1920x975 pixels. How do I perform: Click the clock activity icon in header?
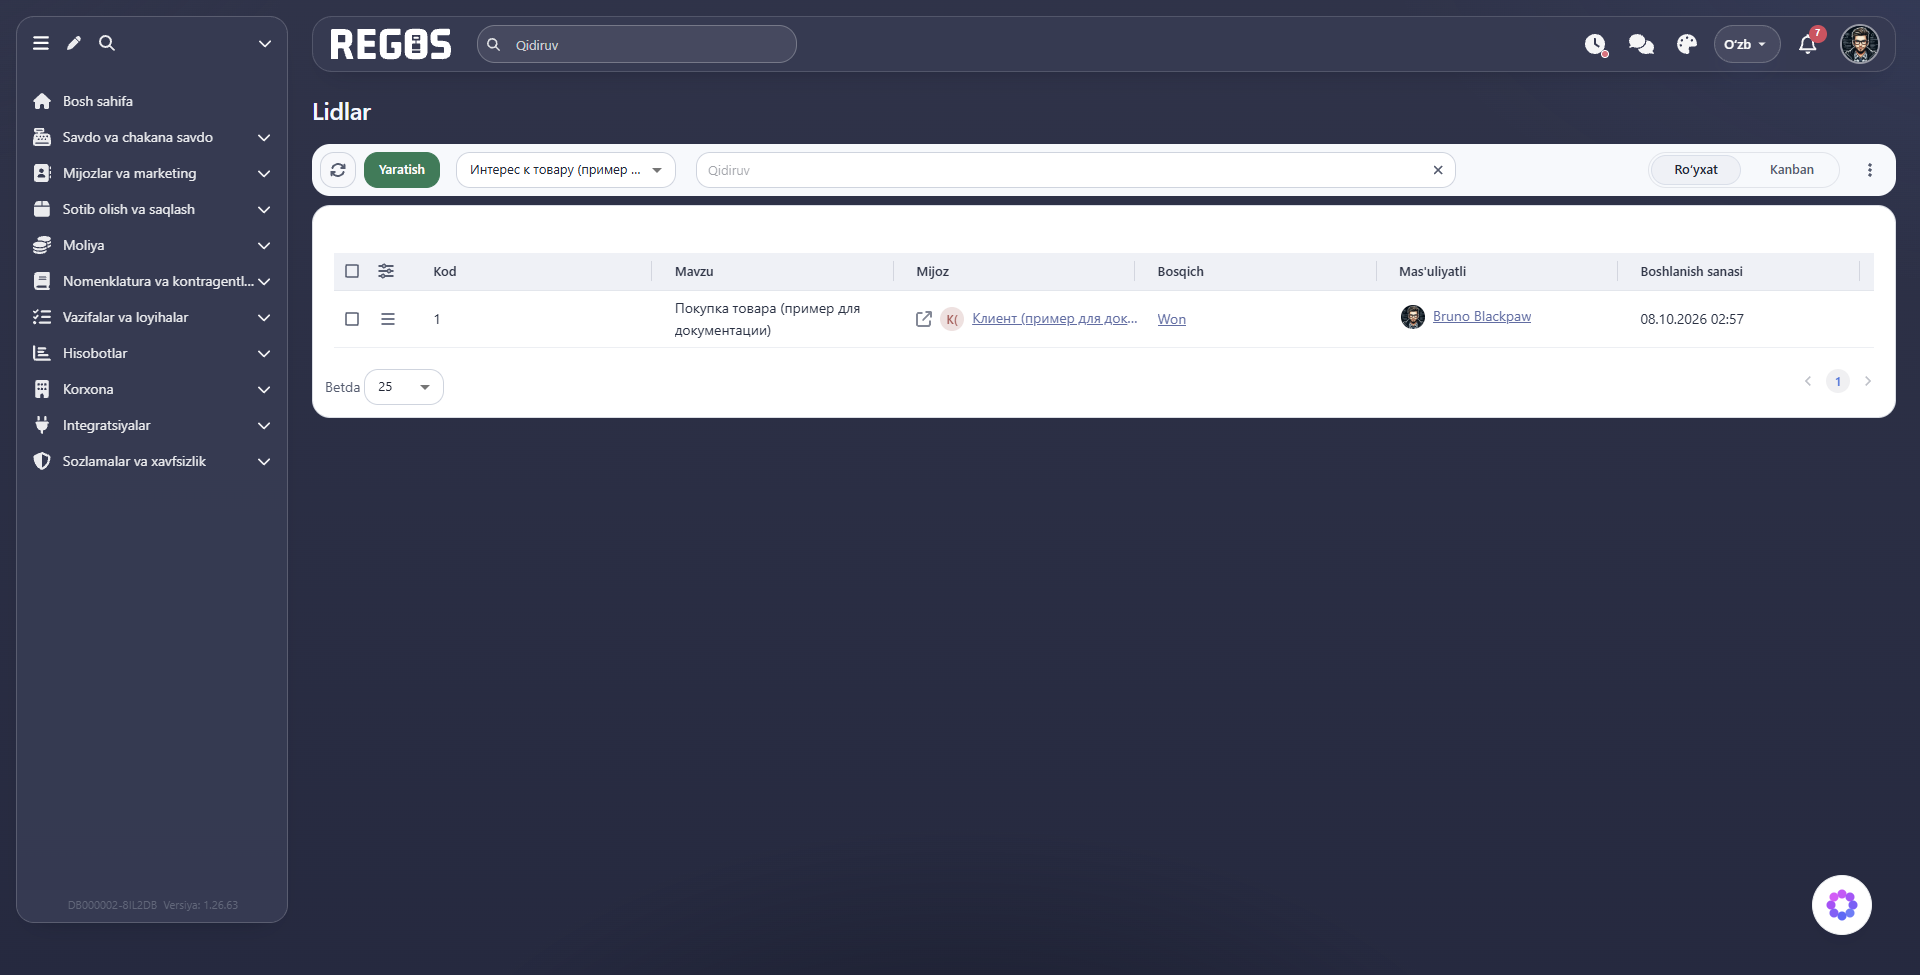tap(1595, 44)
